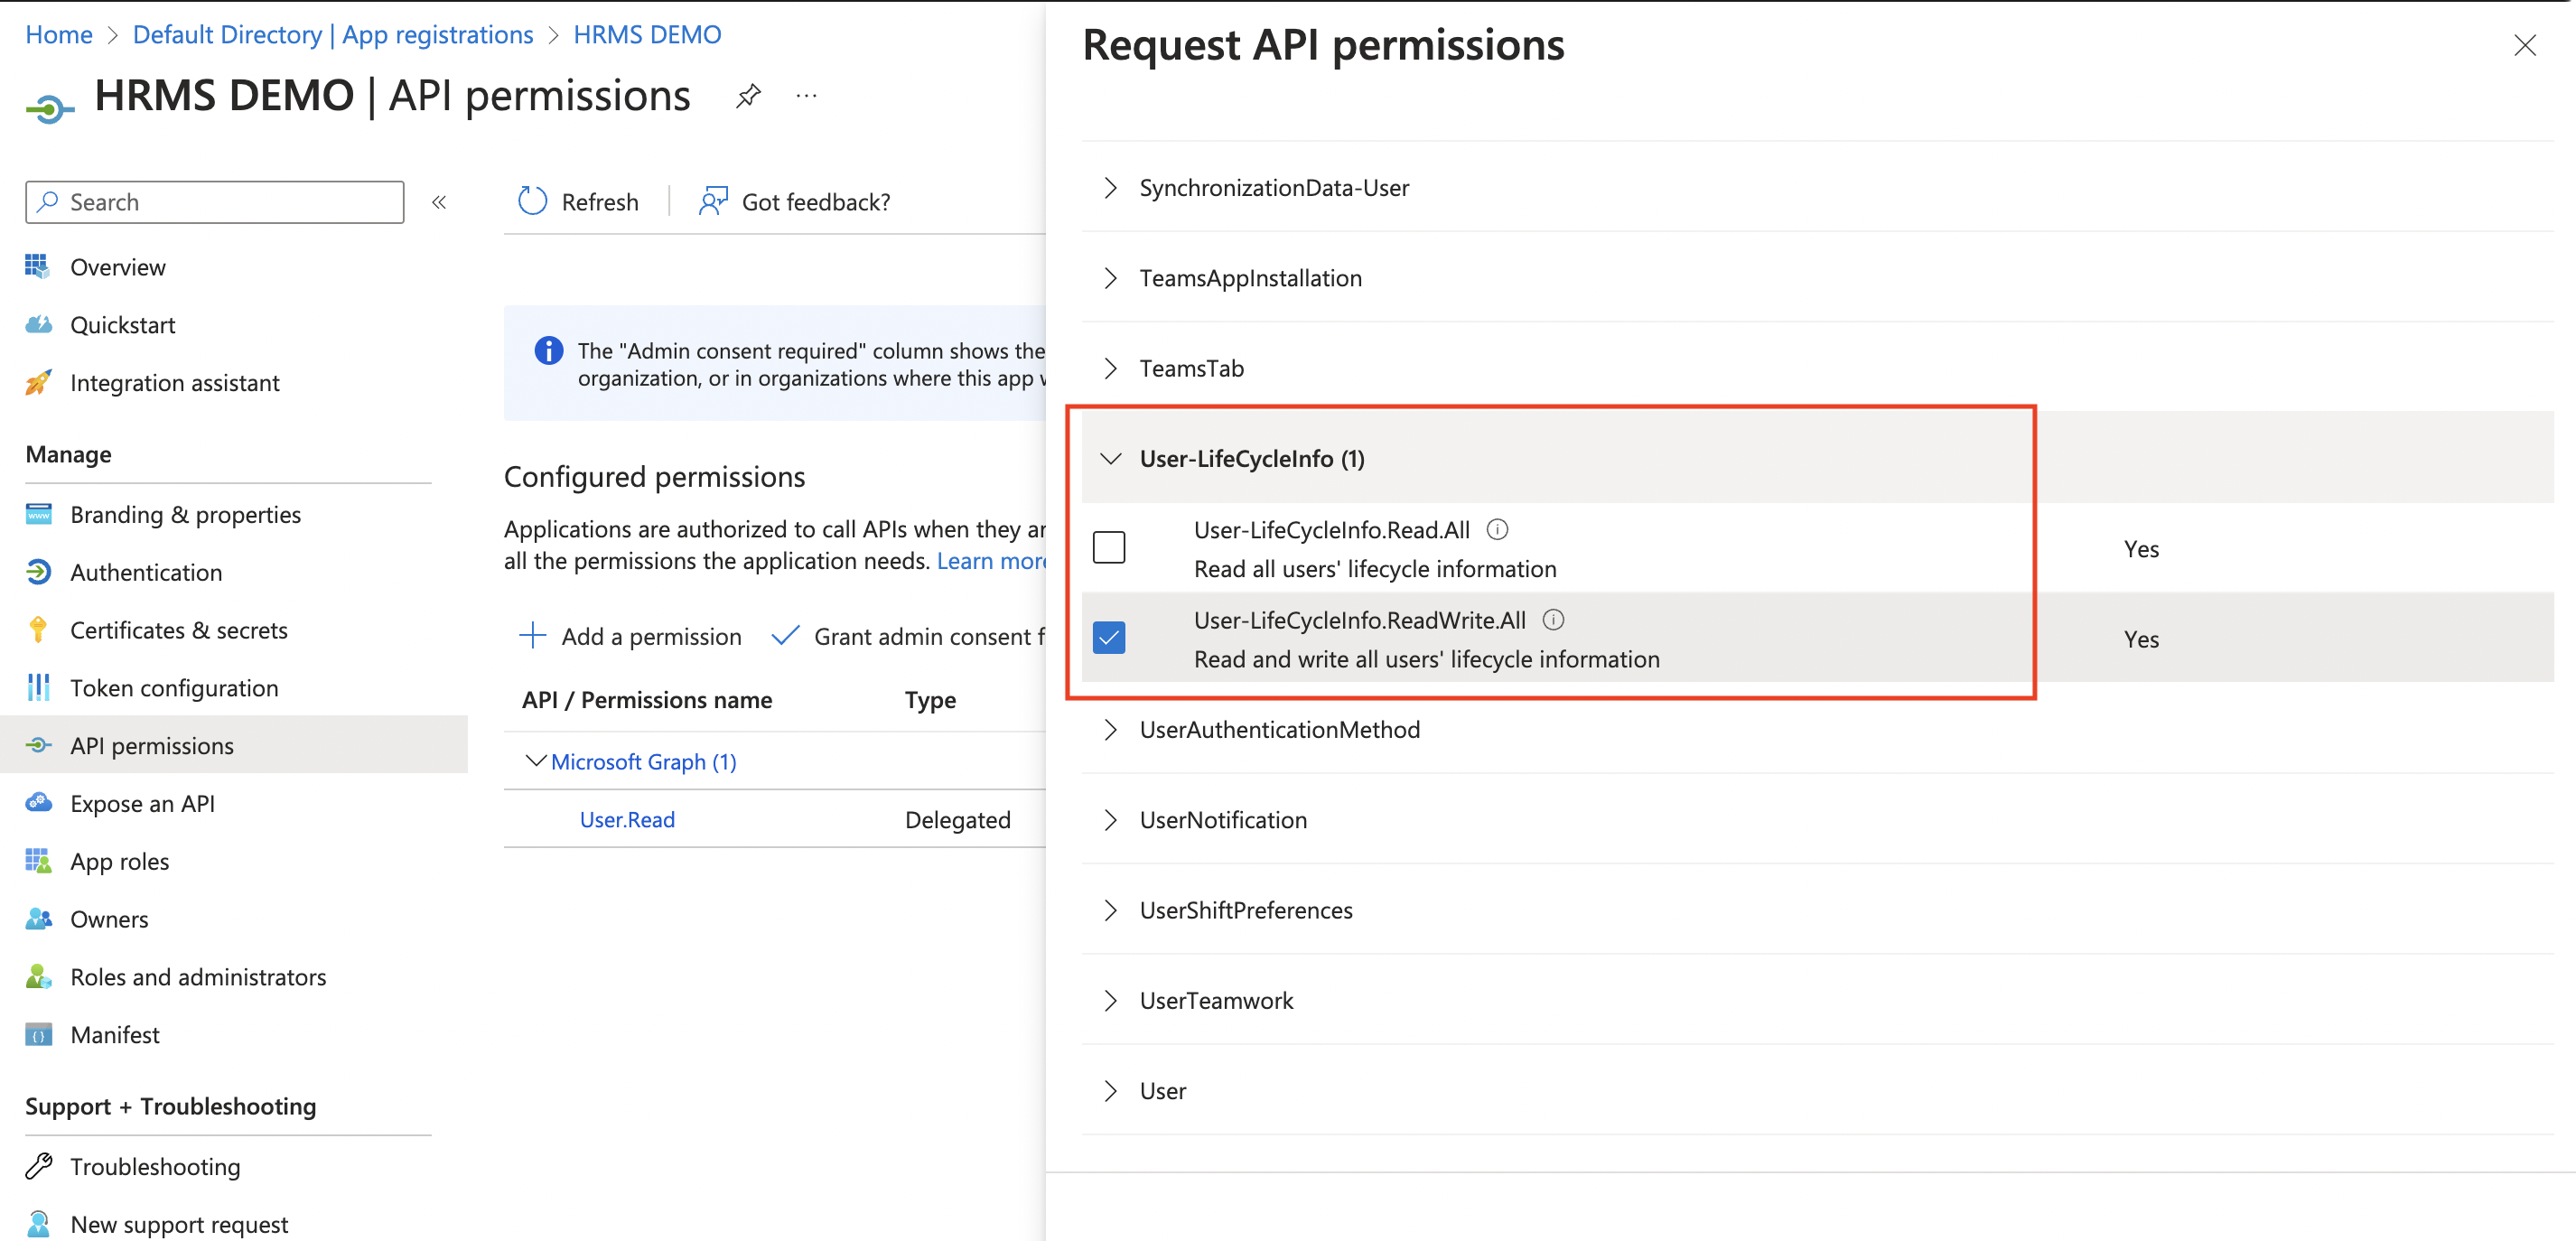Uncheck the User-LifeCycleInfo.ReadWrite.All checkbox
The image size is (2576, 1241).
[1108, 637]
